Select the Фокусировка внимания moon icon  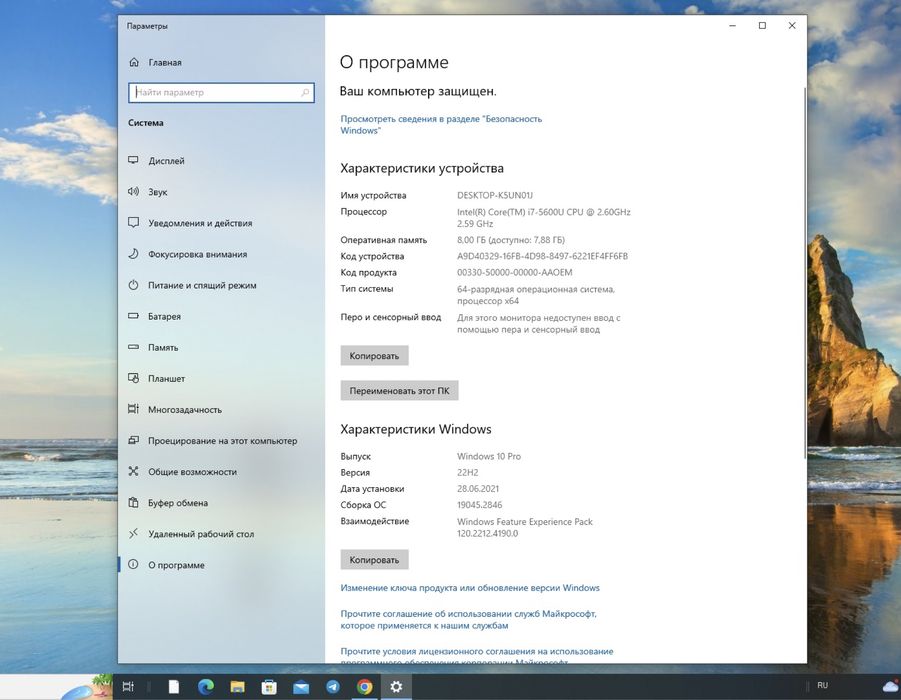pos(133,253)
